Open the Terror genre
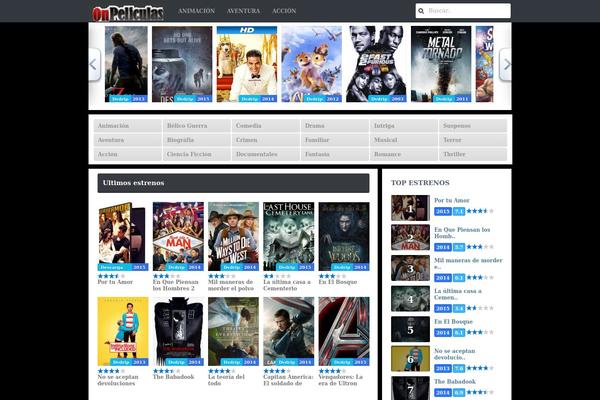 473,140
